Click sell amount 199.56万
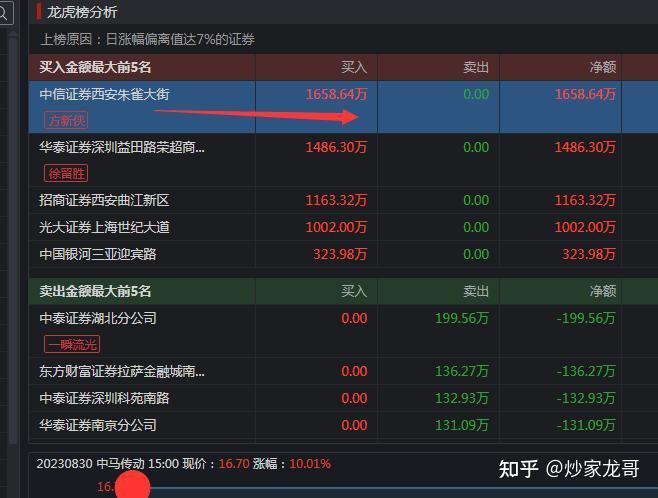Image resolution: width=658 pixels, height=498 pixels. tap(462, 318)
